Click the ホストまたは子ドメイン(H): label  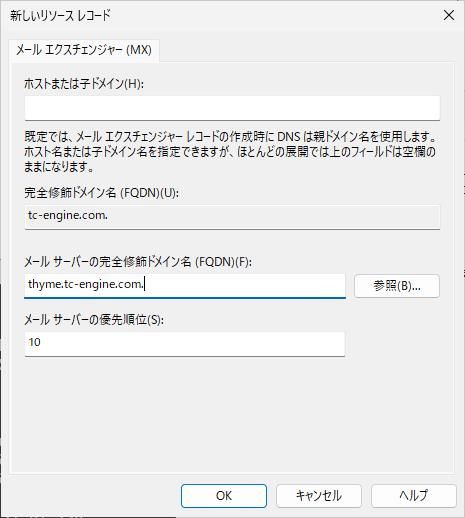tap(84, 84)
